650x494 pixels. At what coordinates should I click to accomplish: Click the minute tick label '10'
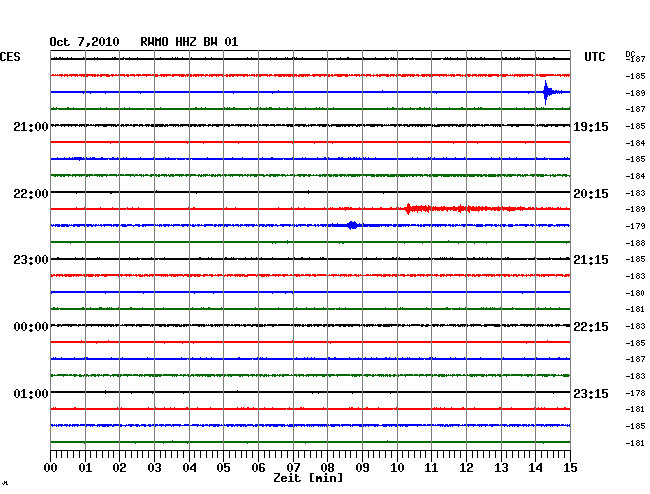(x=397, y=467)
